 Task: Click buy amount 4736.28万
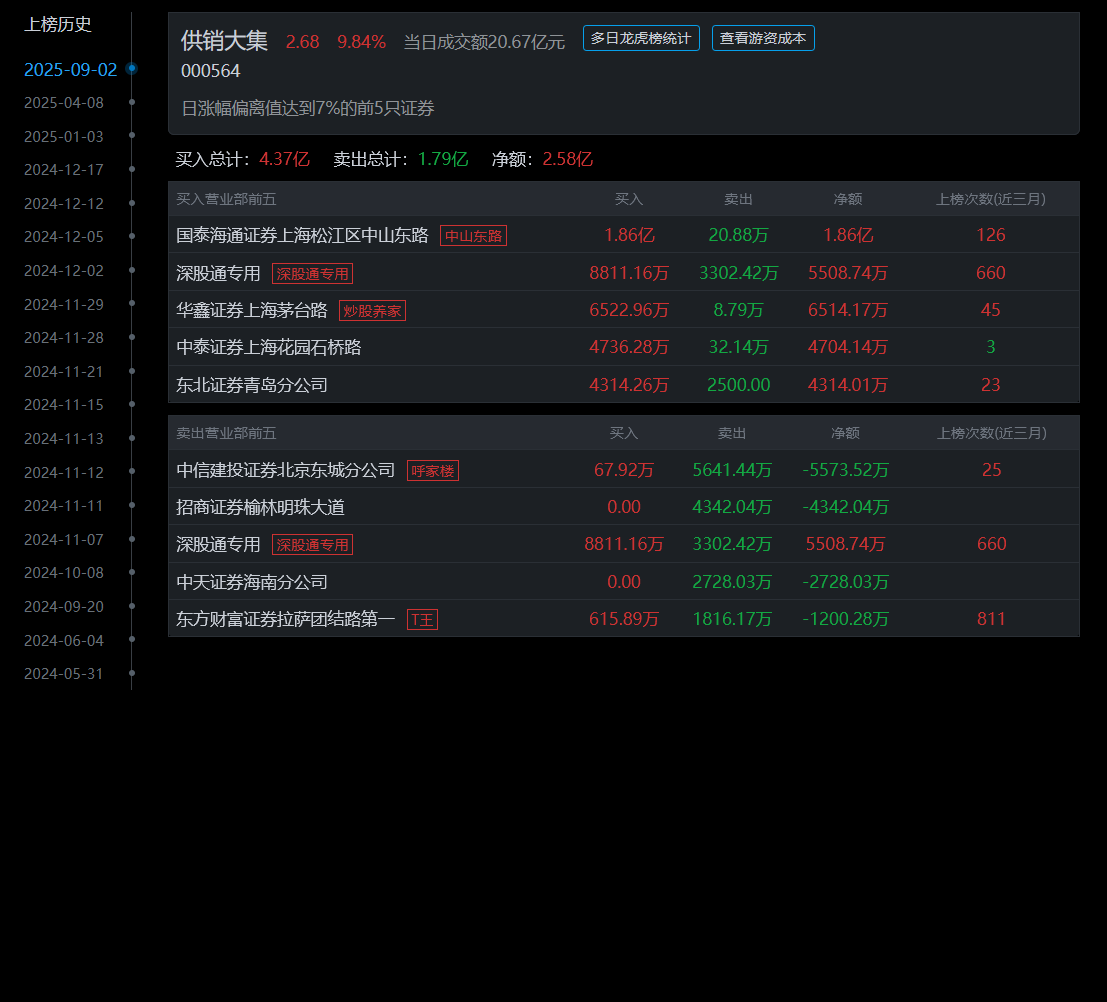(x=628, y=347)
